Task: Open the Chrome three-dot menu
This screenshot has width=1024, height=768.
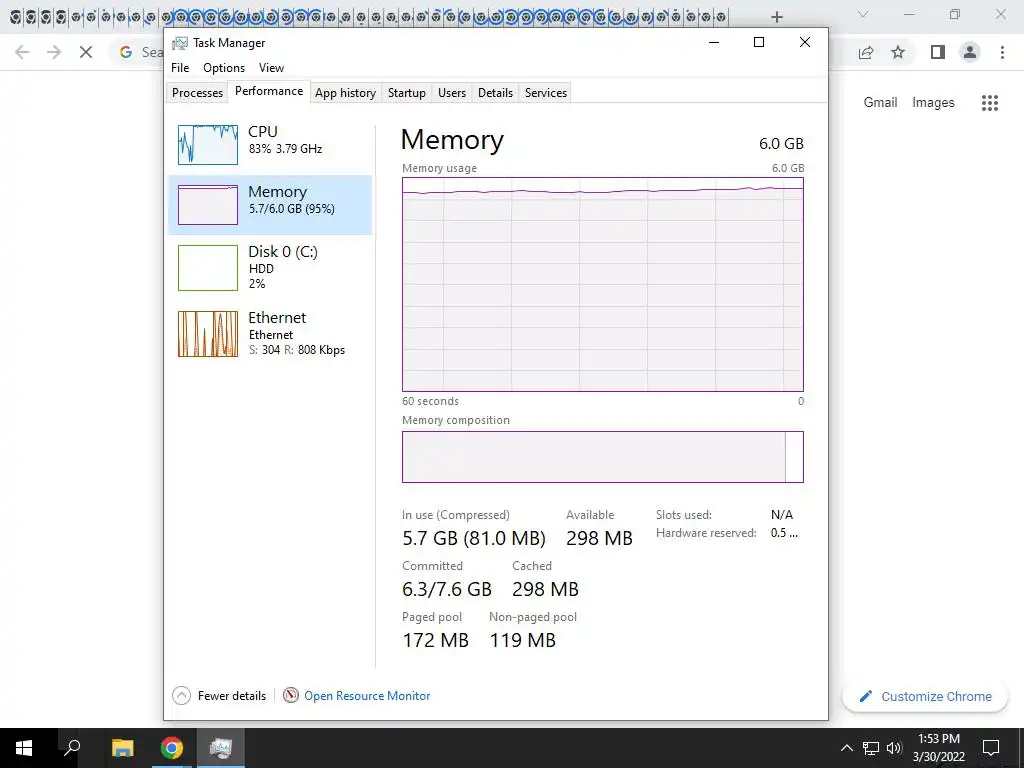Action: (x=1002, y=52)
